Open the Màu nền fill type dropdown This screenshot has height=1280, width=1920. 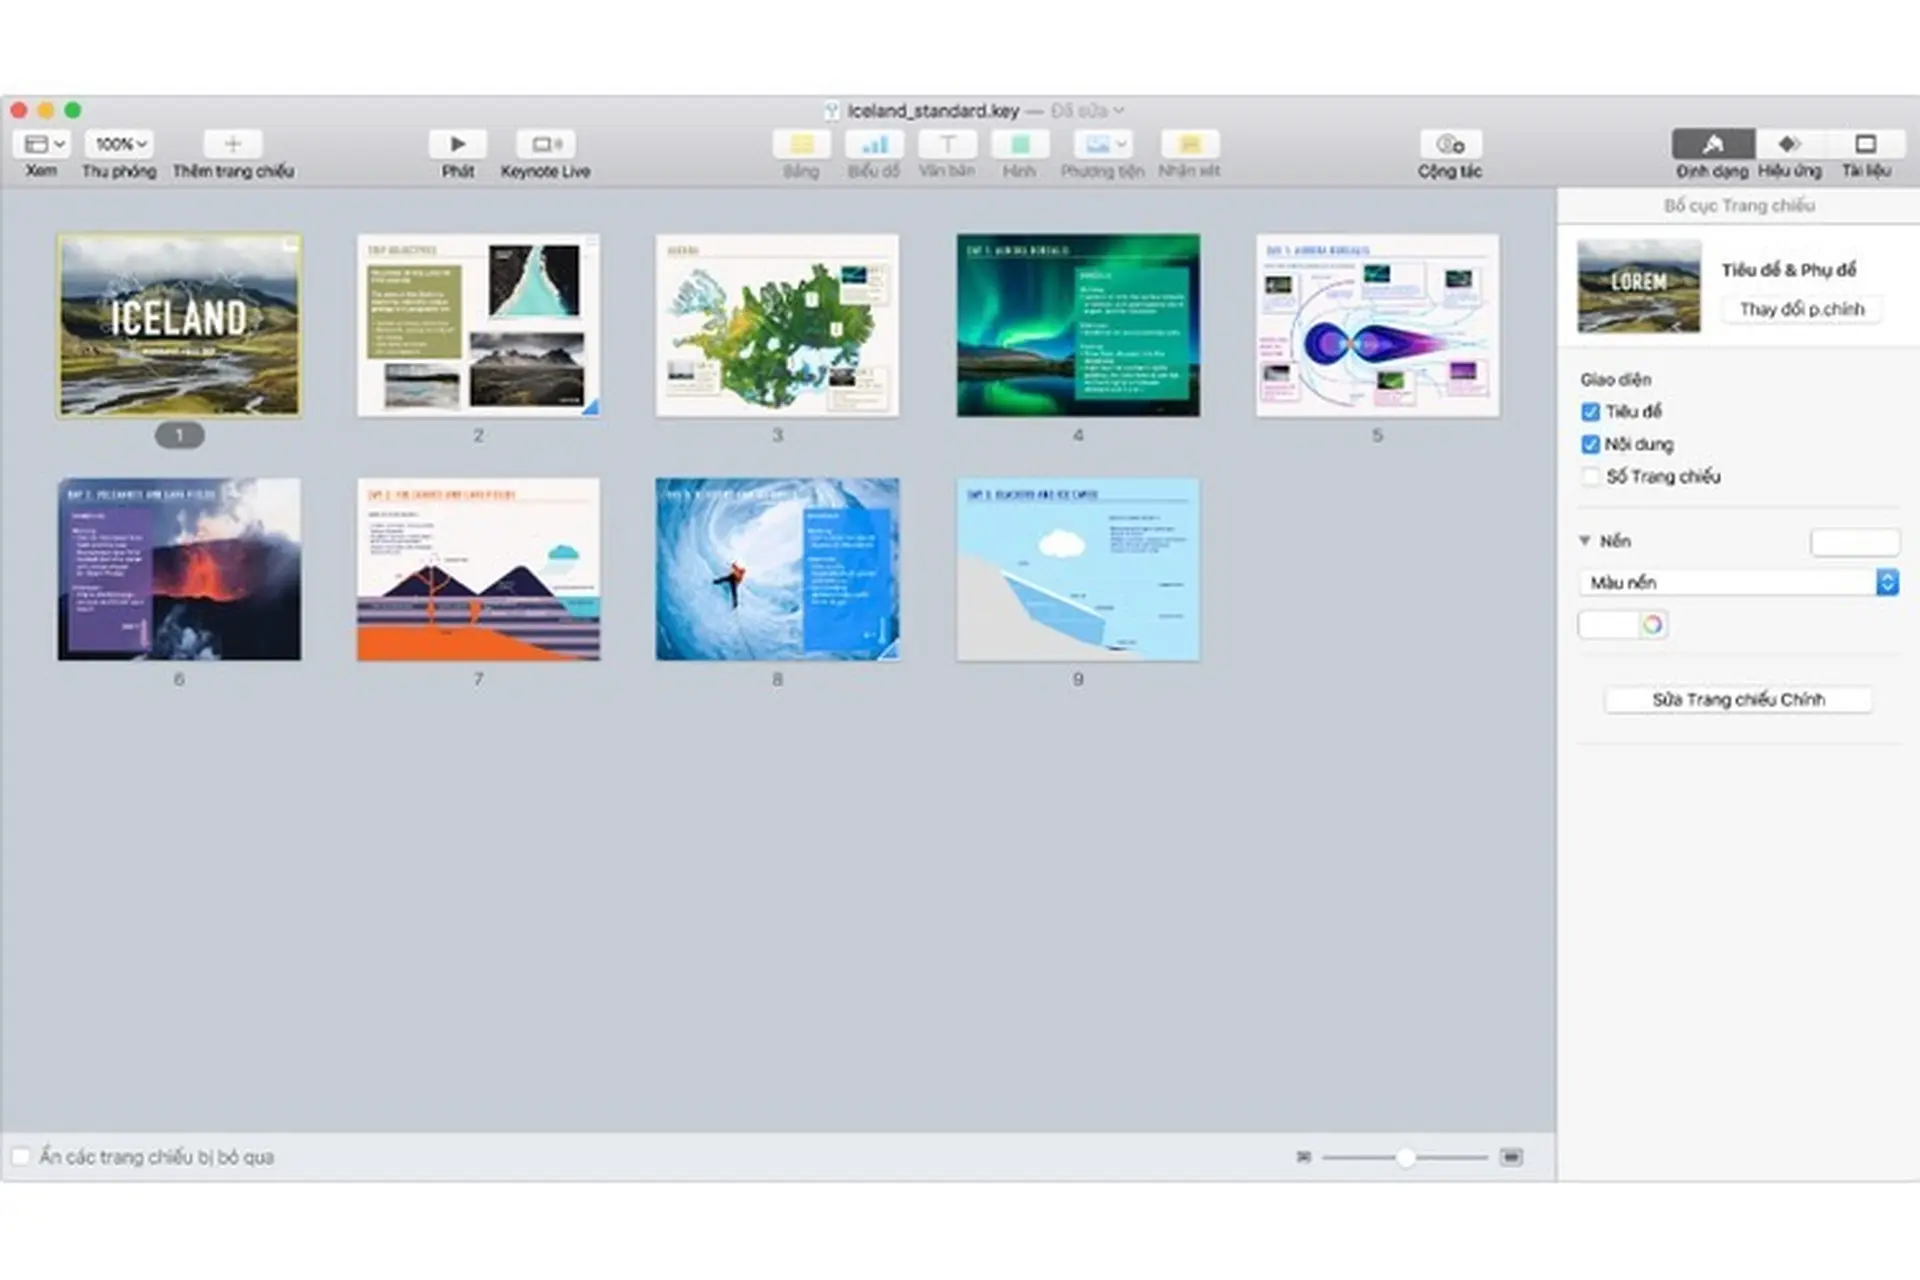(1739, 582)
